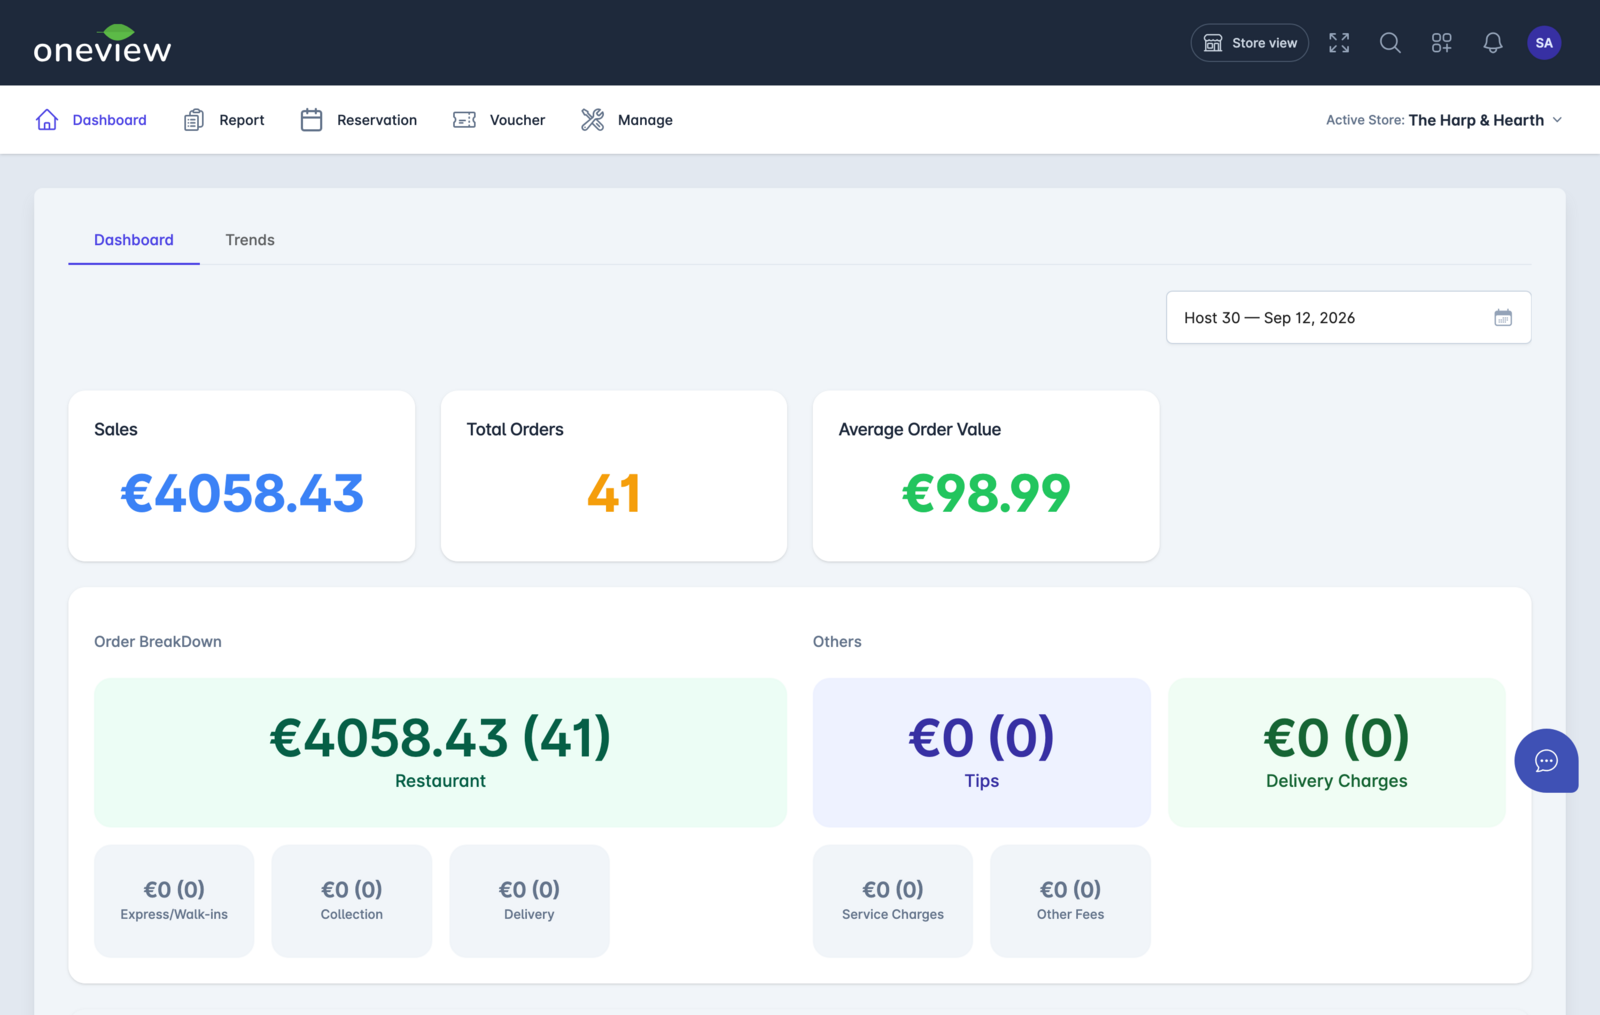Click the Delivery Charges card

coord(1336,752)
